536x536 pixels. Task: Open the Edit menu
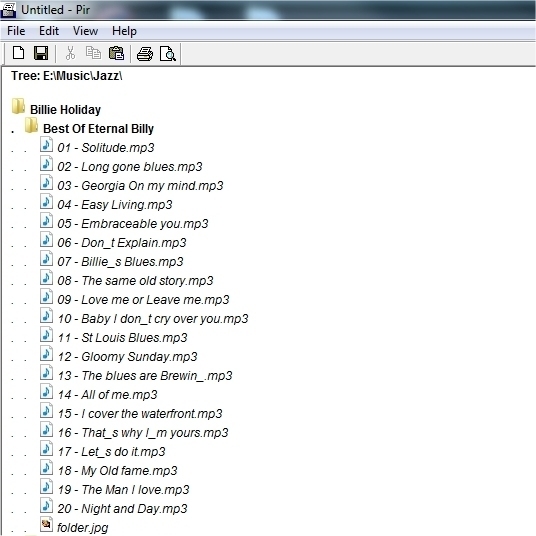(49, 31)
